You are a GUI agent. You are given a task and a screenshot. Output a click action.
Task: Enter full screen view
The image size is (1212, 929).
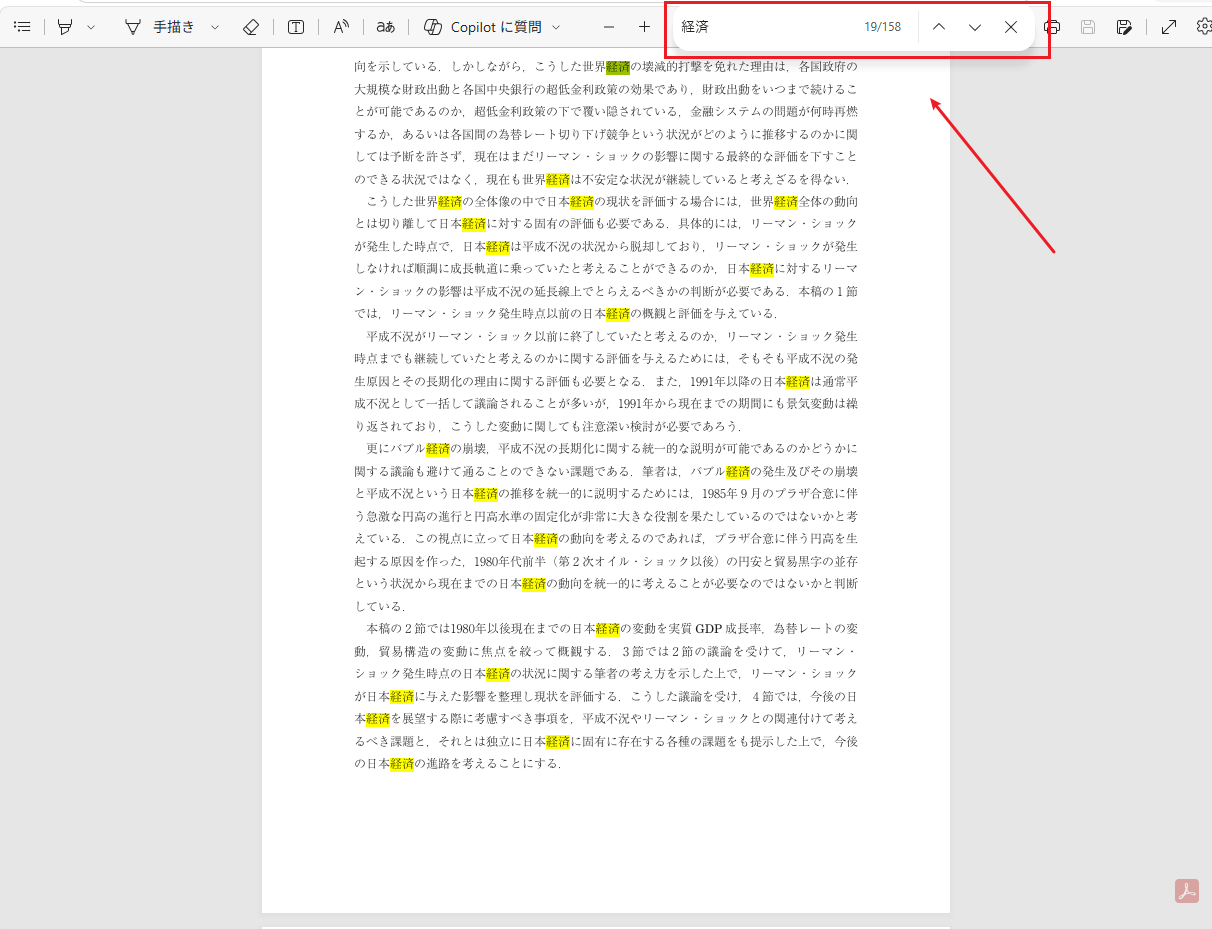pos(1169,27)
